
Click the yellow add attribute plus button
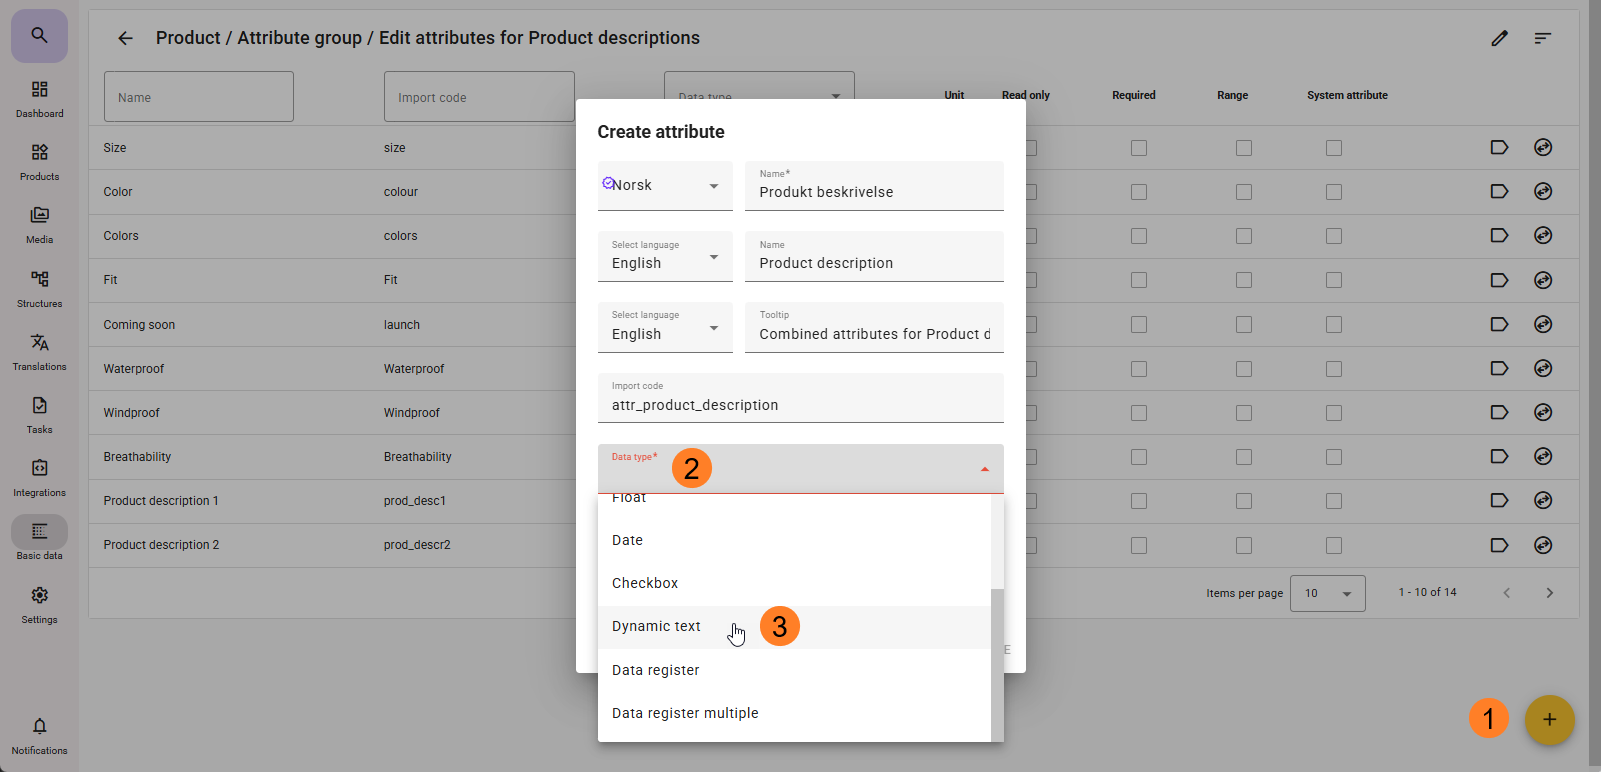click(1549, 720)
